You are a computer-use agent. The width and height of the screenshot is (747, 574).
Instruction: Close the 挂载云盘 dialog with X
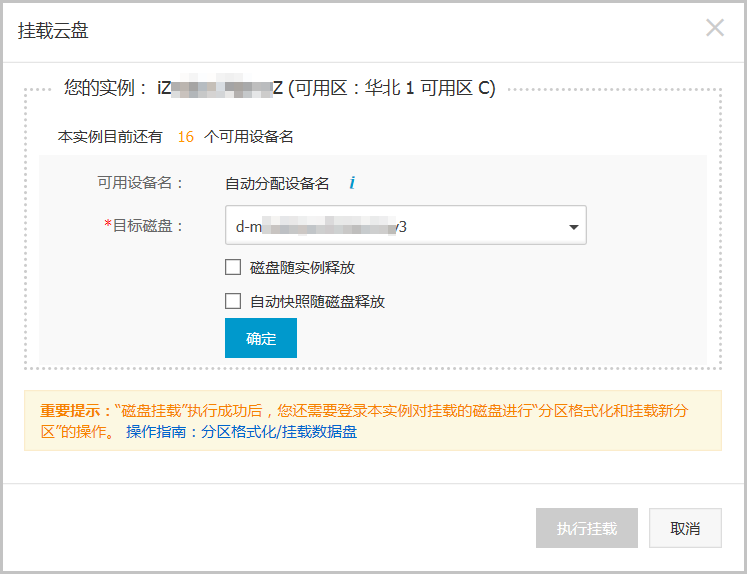coord(714,28)
